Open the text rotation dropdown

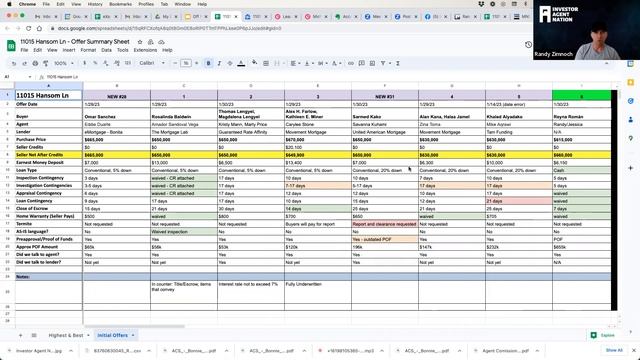click(x=336, y=63)
